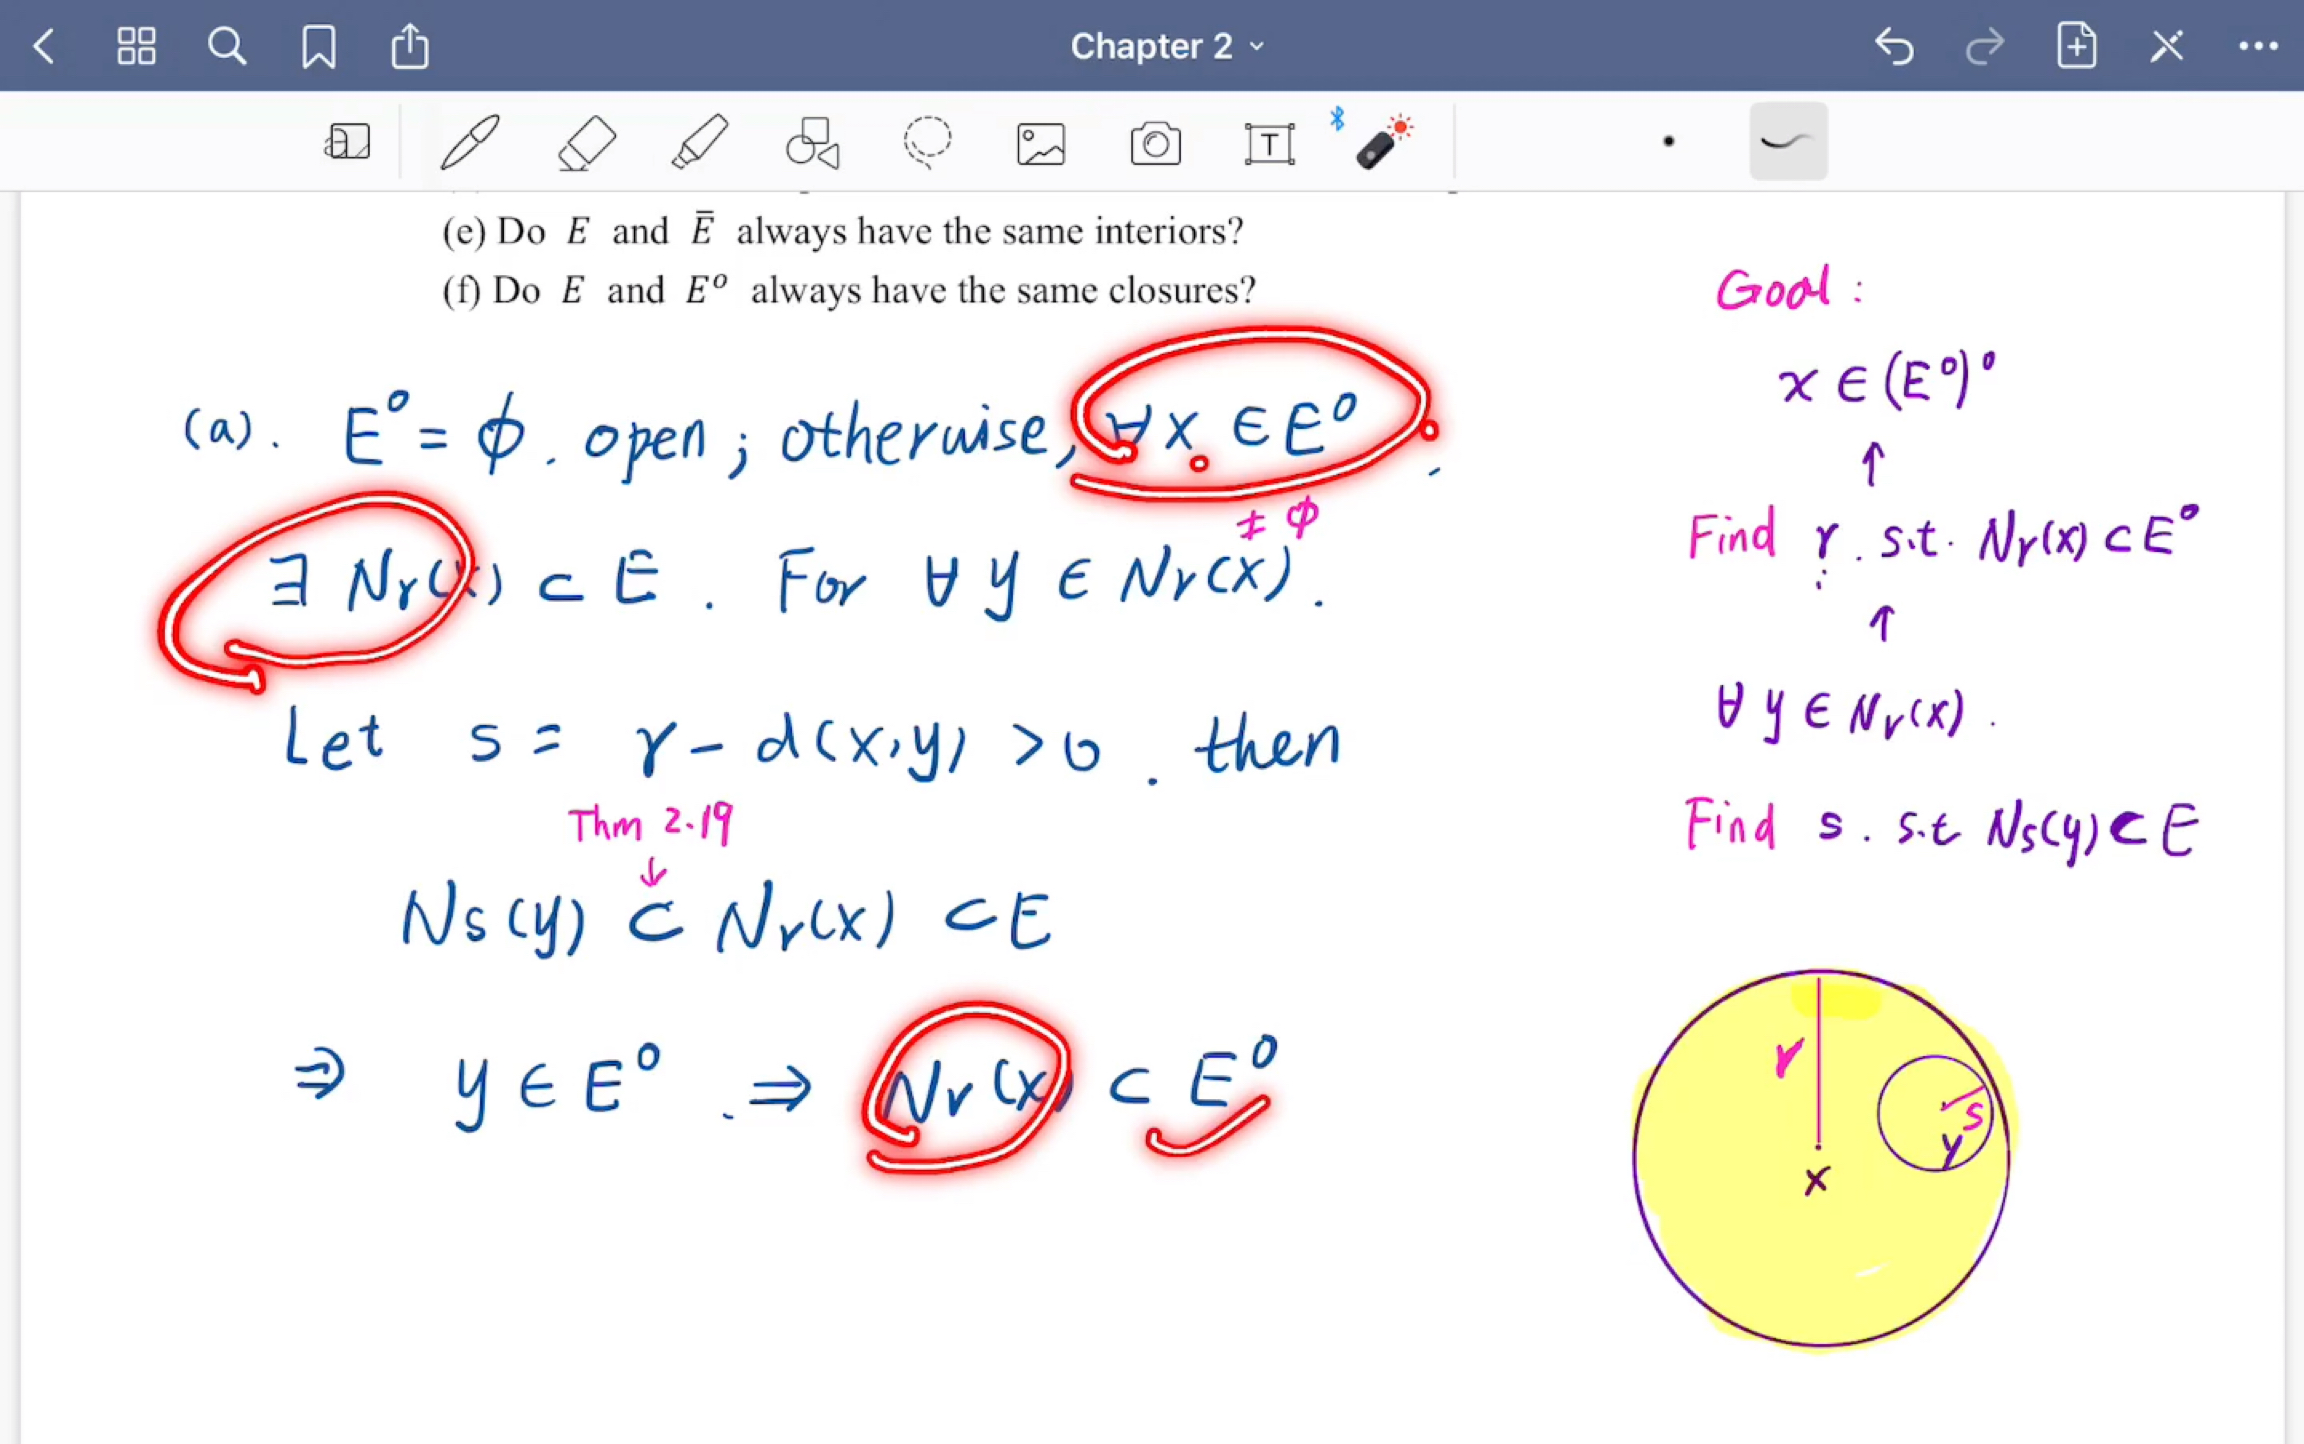Activate the Lasso selection tool
2304x1444 pixels.
click(x=927, y=142)
